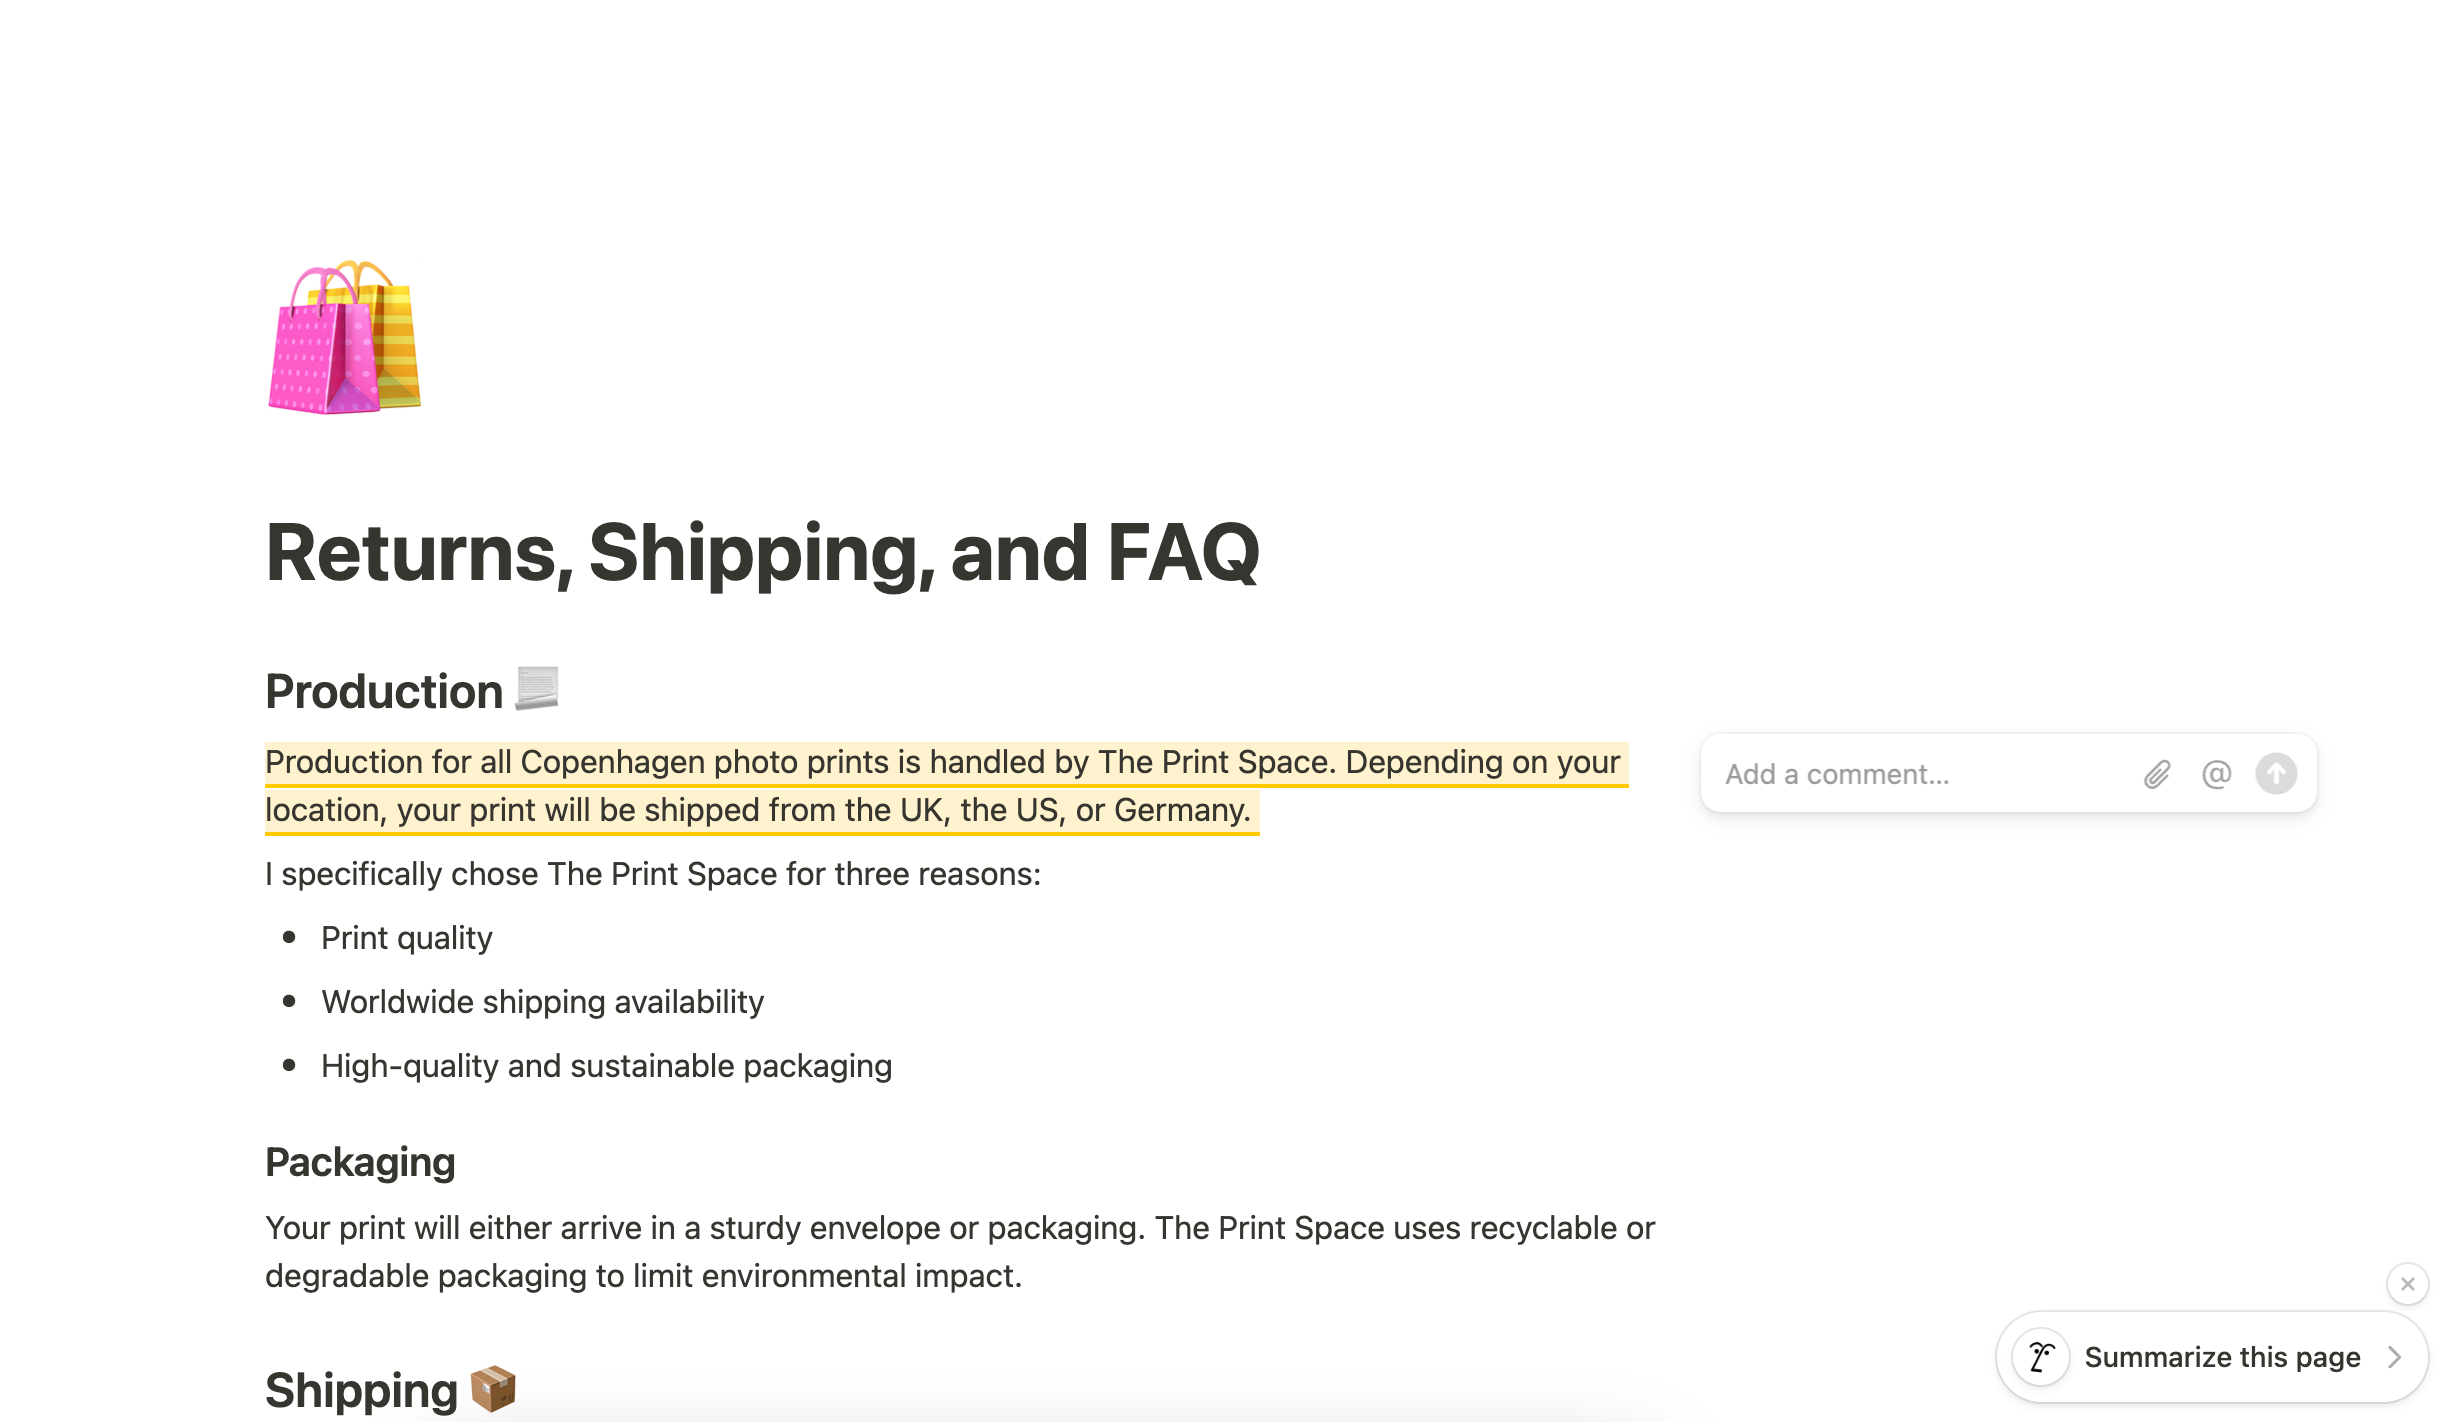The image size is (2460, 1422).
Task: Click the attachment icon in comment box
Action: click(2157, 775)
